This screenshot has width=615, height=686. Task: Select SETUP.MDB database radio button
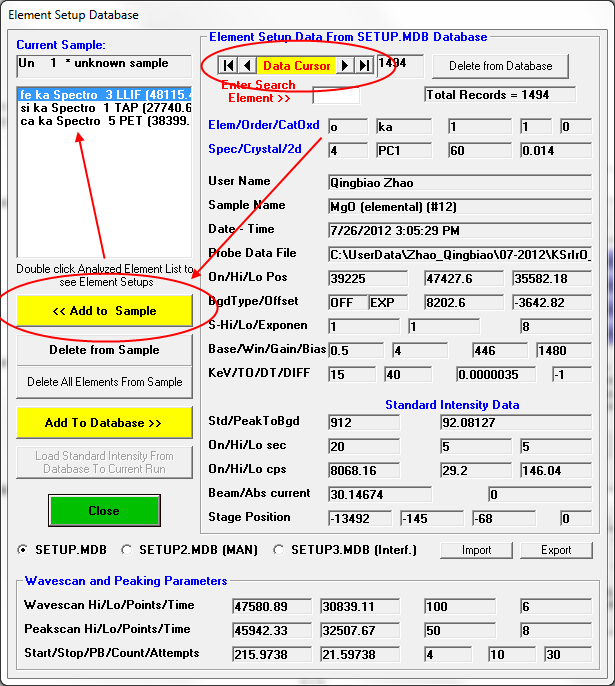24,550
